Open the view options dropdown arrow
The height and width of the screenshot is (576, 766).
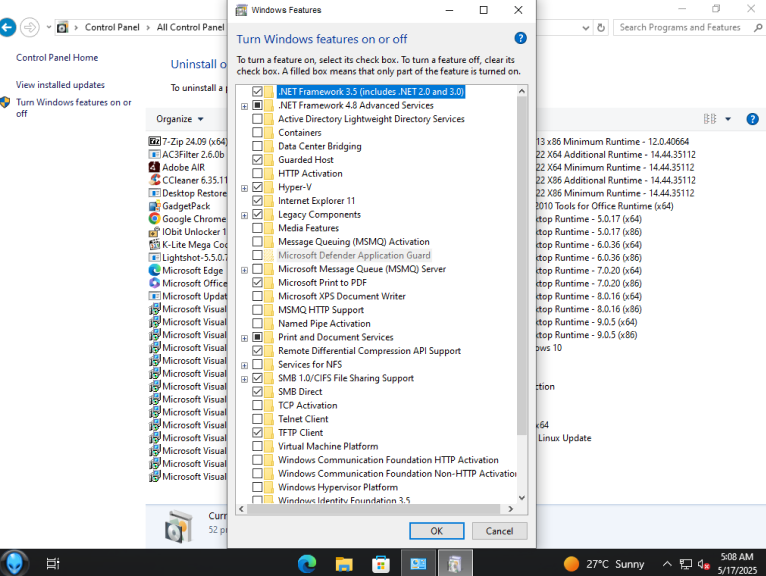(x=728, y=119)
